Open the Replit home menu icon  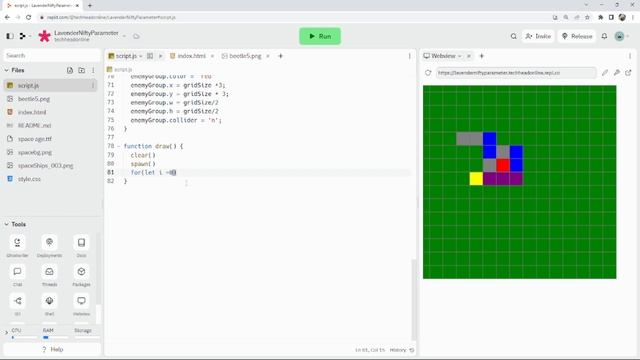pyautogui.click(x=22, y=36)
